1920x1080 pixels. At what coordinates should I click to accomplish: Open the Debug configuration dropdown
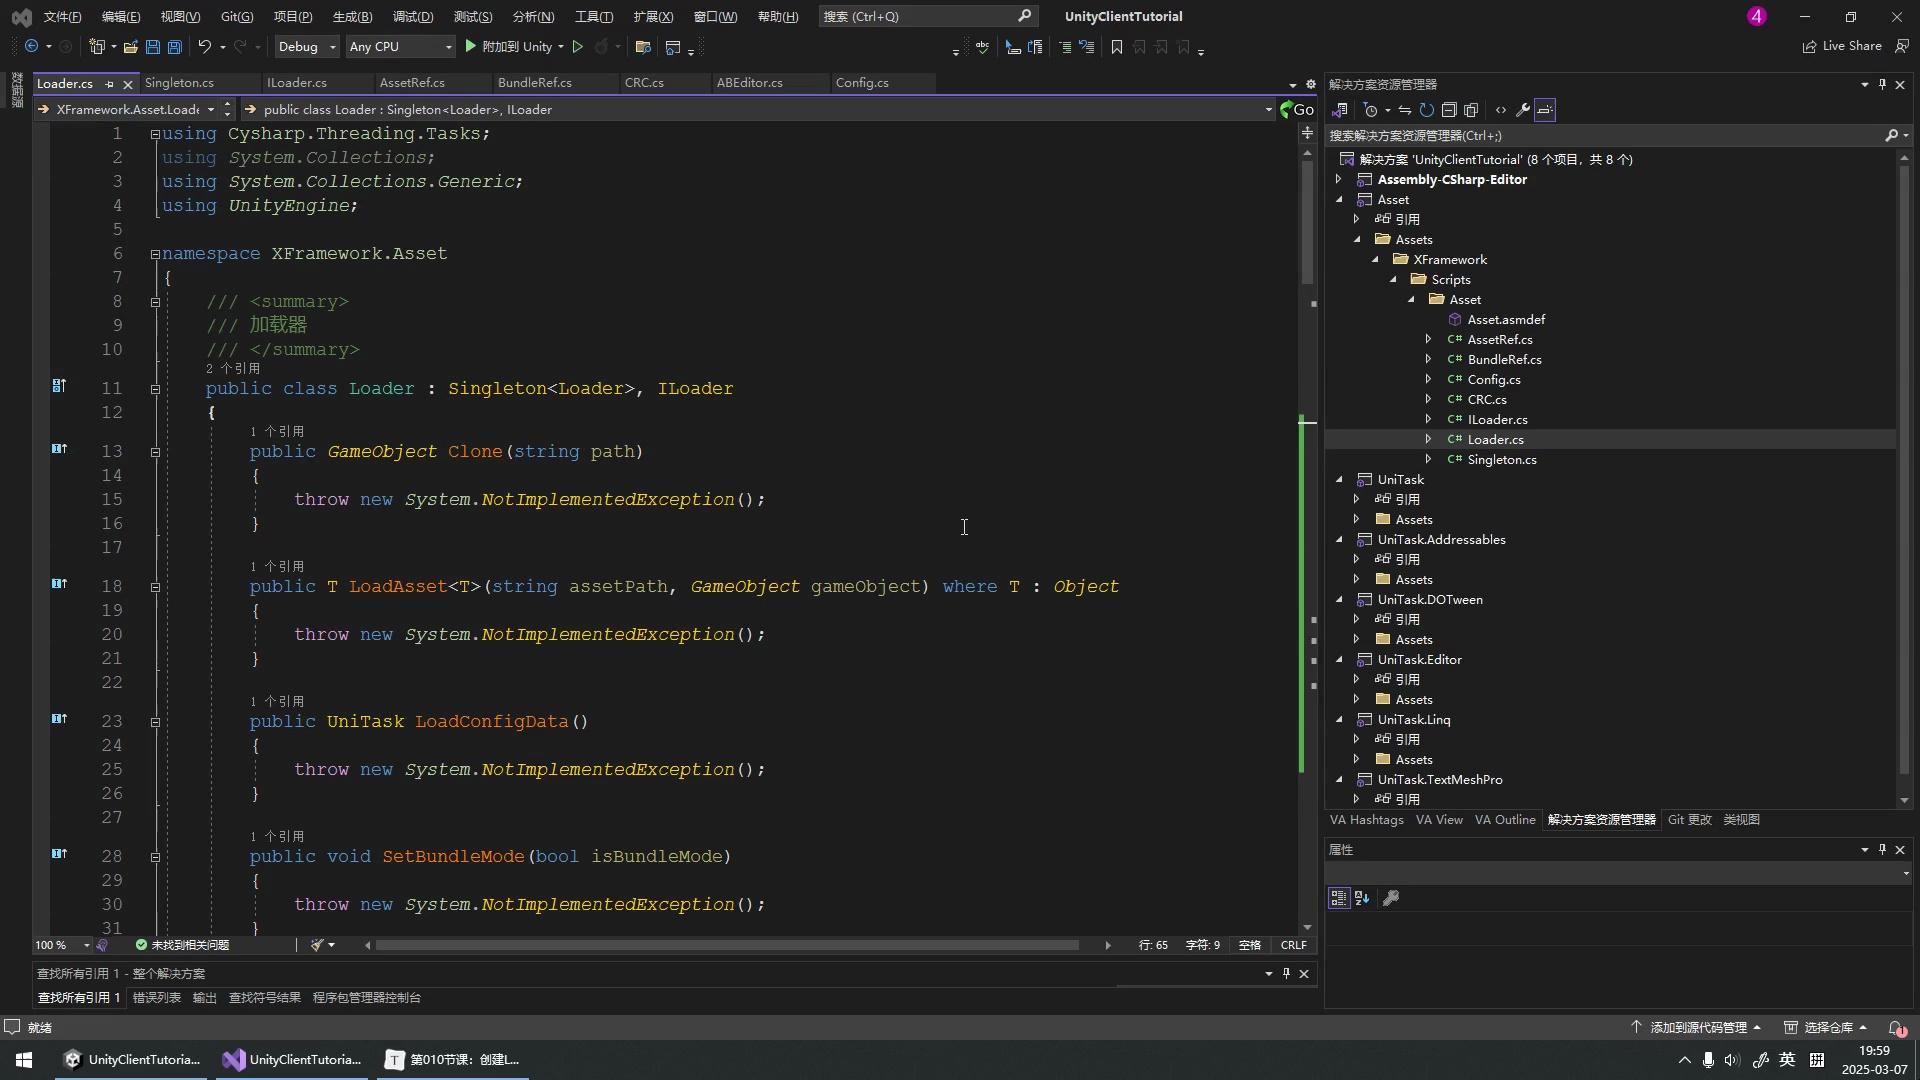306,47
